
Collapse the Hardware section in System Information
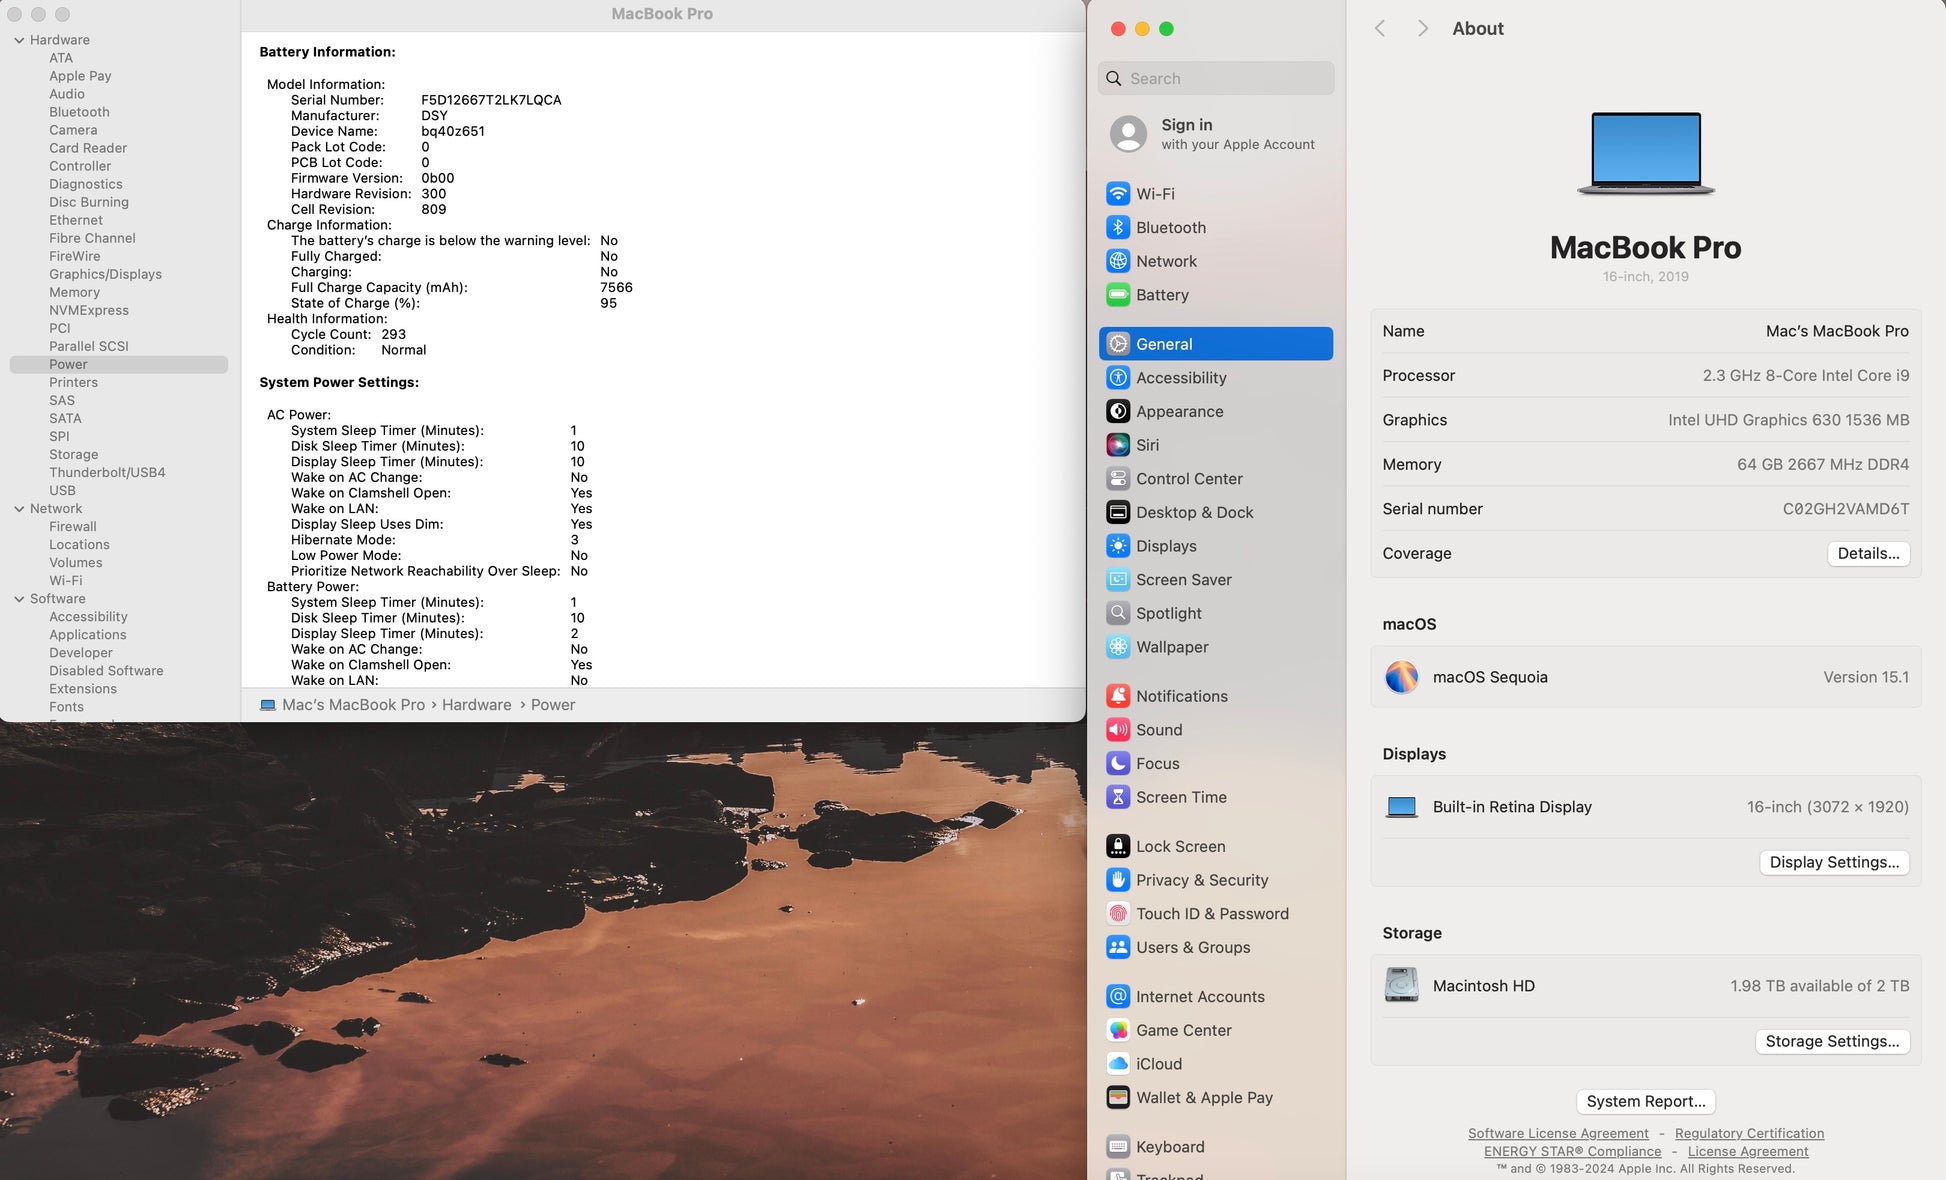19,40
